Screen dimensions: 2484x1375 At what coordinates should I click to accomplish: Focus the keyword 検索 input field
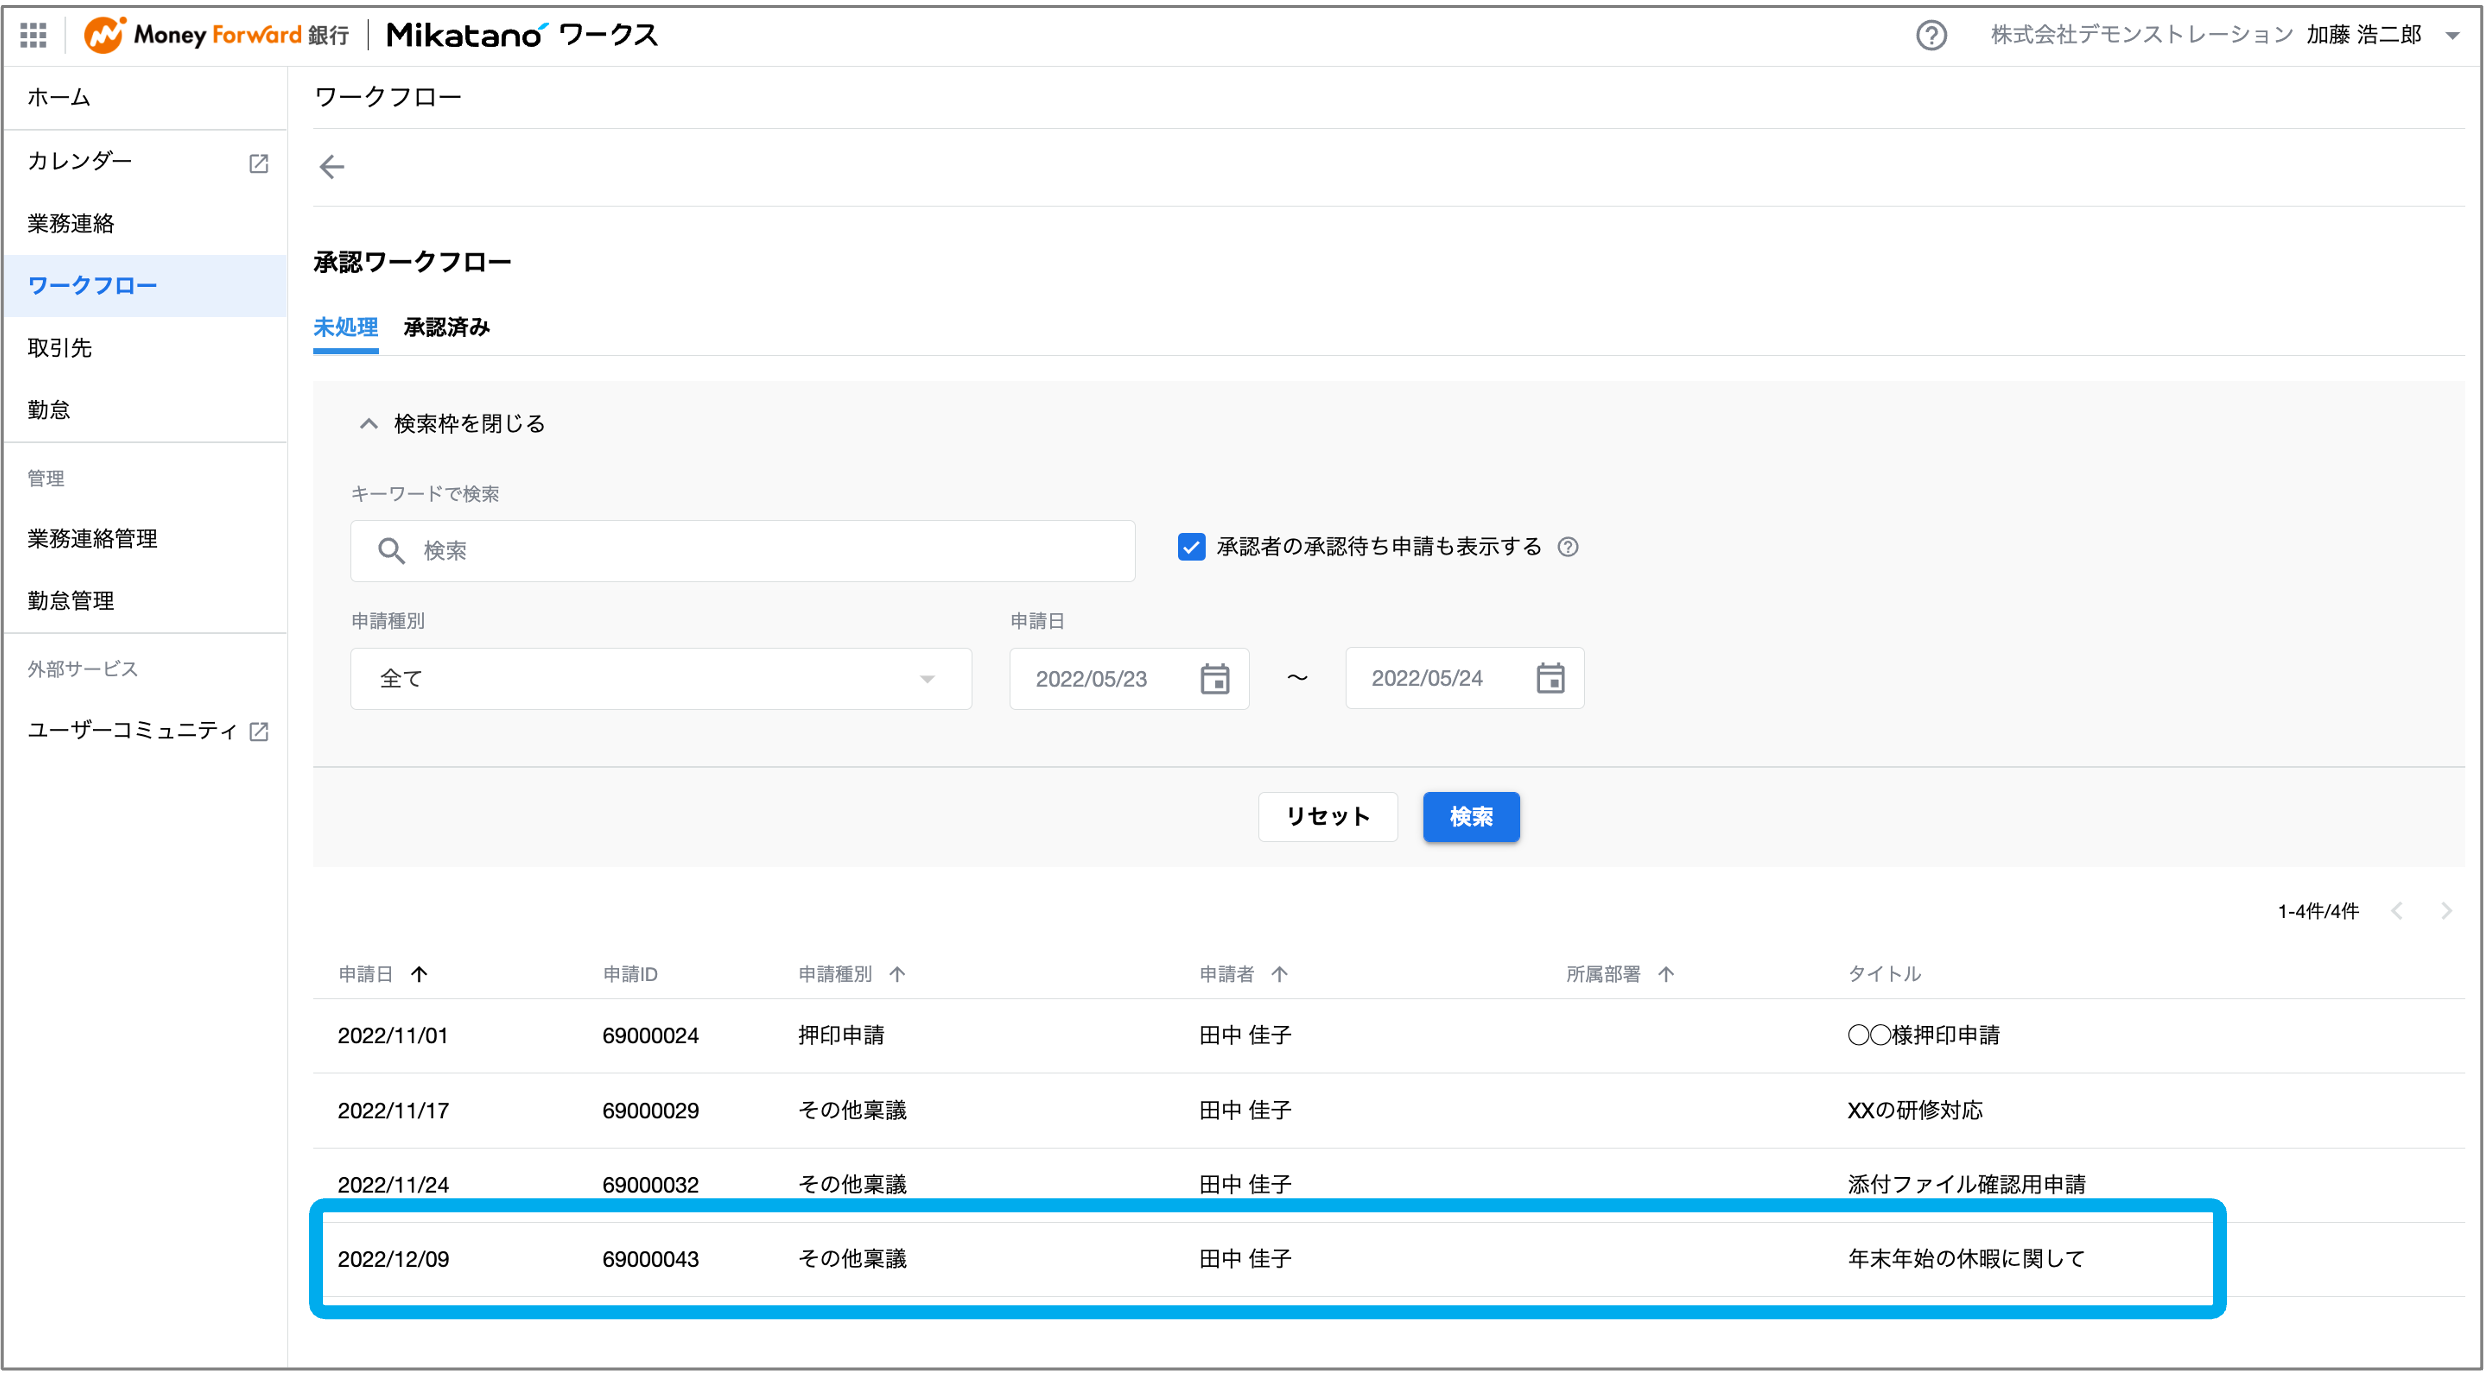tap(743, 551)
